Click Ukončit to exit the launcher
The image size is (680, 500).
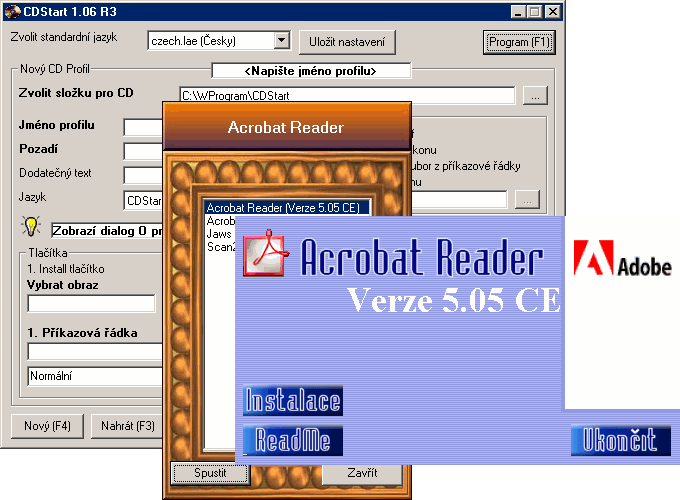(613, 440)
